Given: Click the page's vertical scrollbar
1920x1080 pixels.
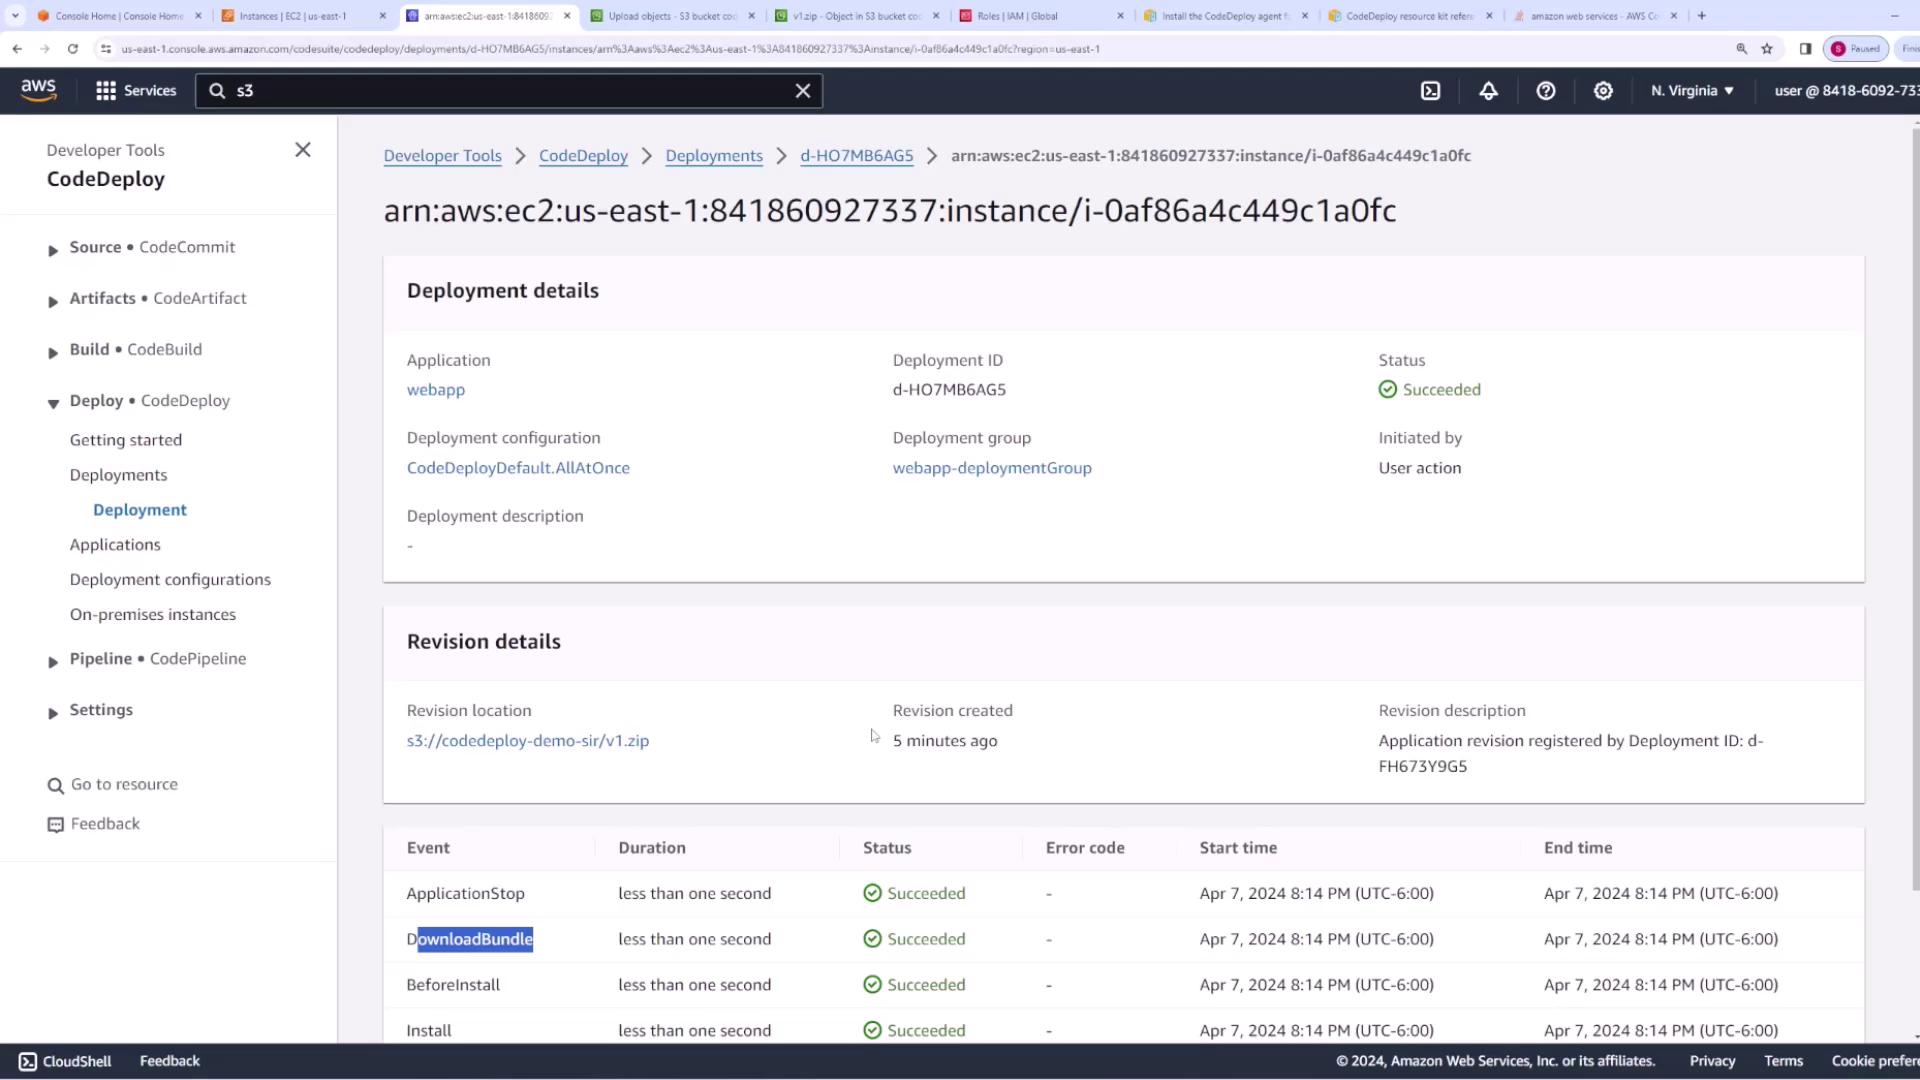Looking at the screenshot, I should coord(1914,500).
